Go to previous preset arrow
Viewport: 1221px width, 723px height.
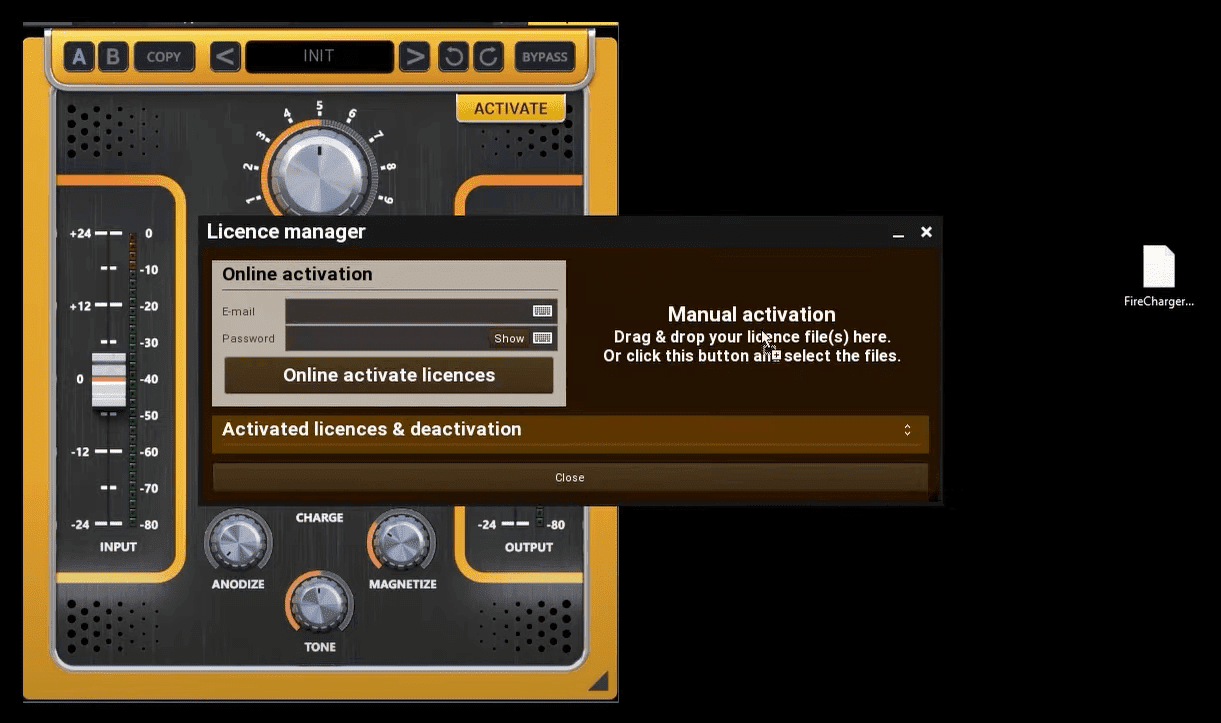pos(226,57)
